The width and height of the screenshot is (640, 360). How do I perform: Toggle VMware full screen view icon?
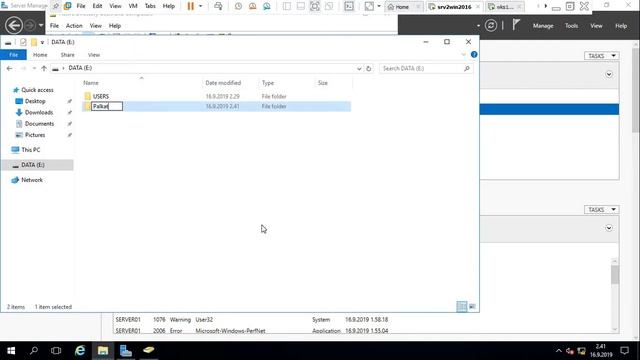(315, 6)
